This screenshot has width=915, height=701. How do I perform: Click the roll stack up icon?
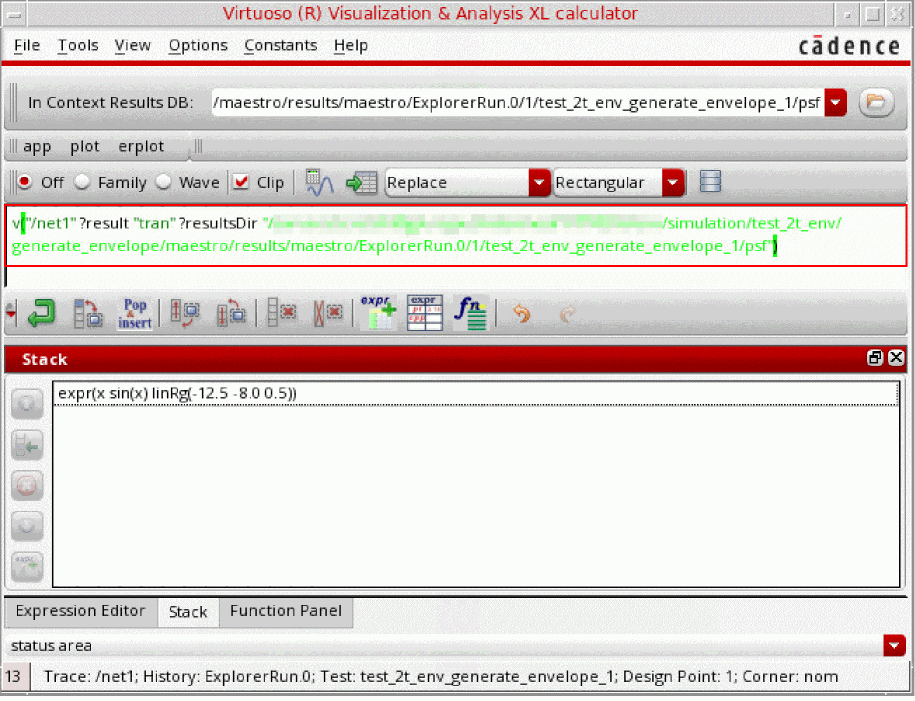184,313
